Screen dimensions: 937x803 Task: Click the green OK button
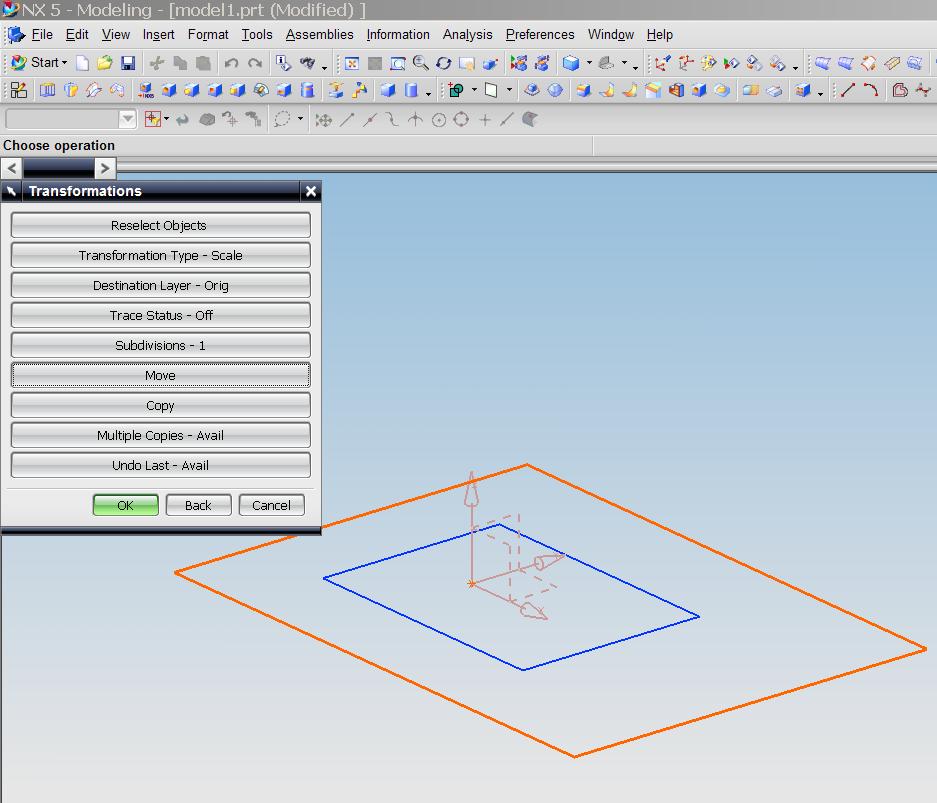pyautogui.click(x=125, y=505)
